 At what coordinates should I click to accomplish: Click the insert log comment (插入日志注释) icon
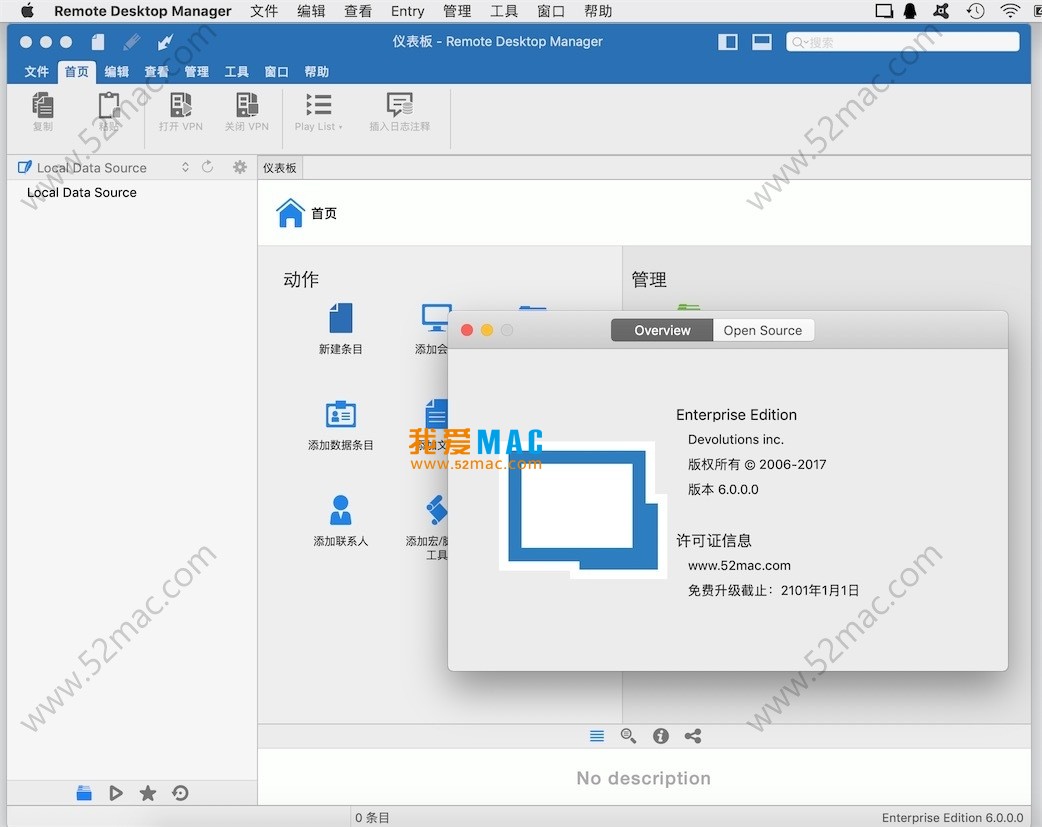[x=399, y=106]
